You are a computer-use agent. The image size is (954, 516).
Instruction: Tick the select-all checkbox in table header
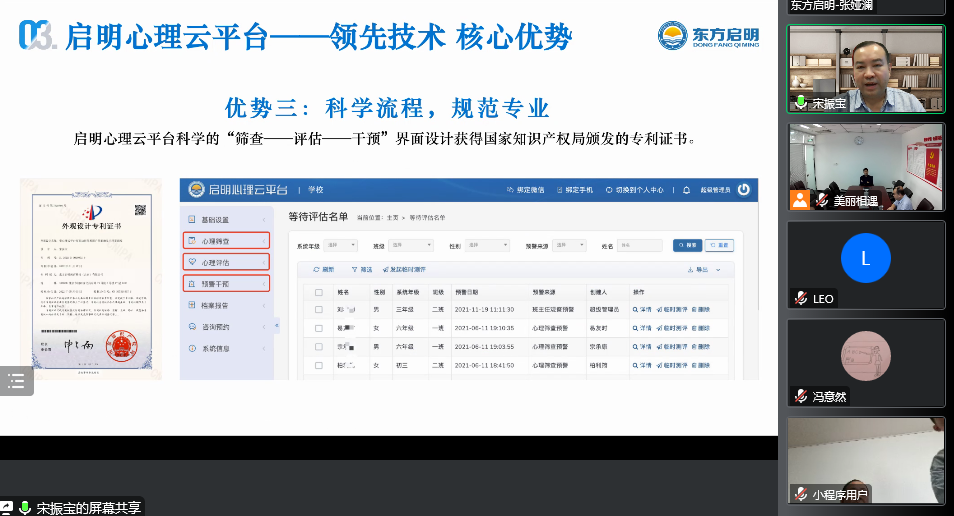click(x=319, y=293)
